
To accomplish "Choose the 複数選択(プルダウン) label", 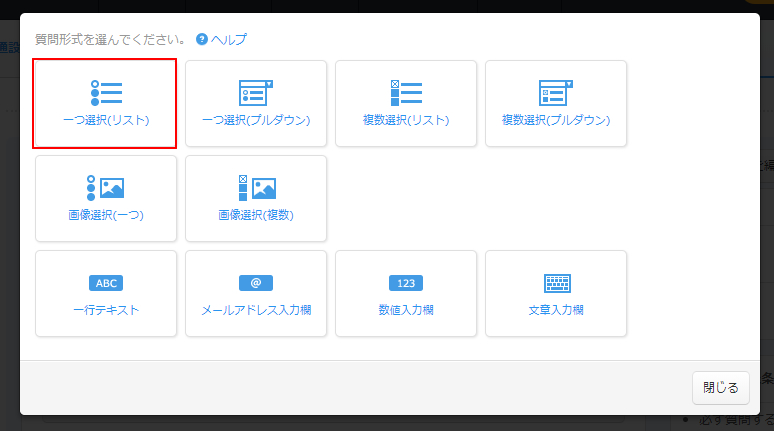I will (556, 120).
